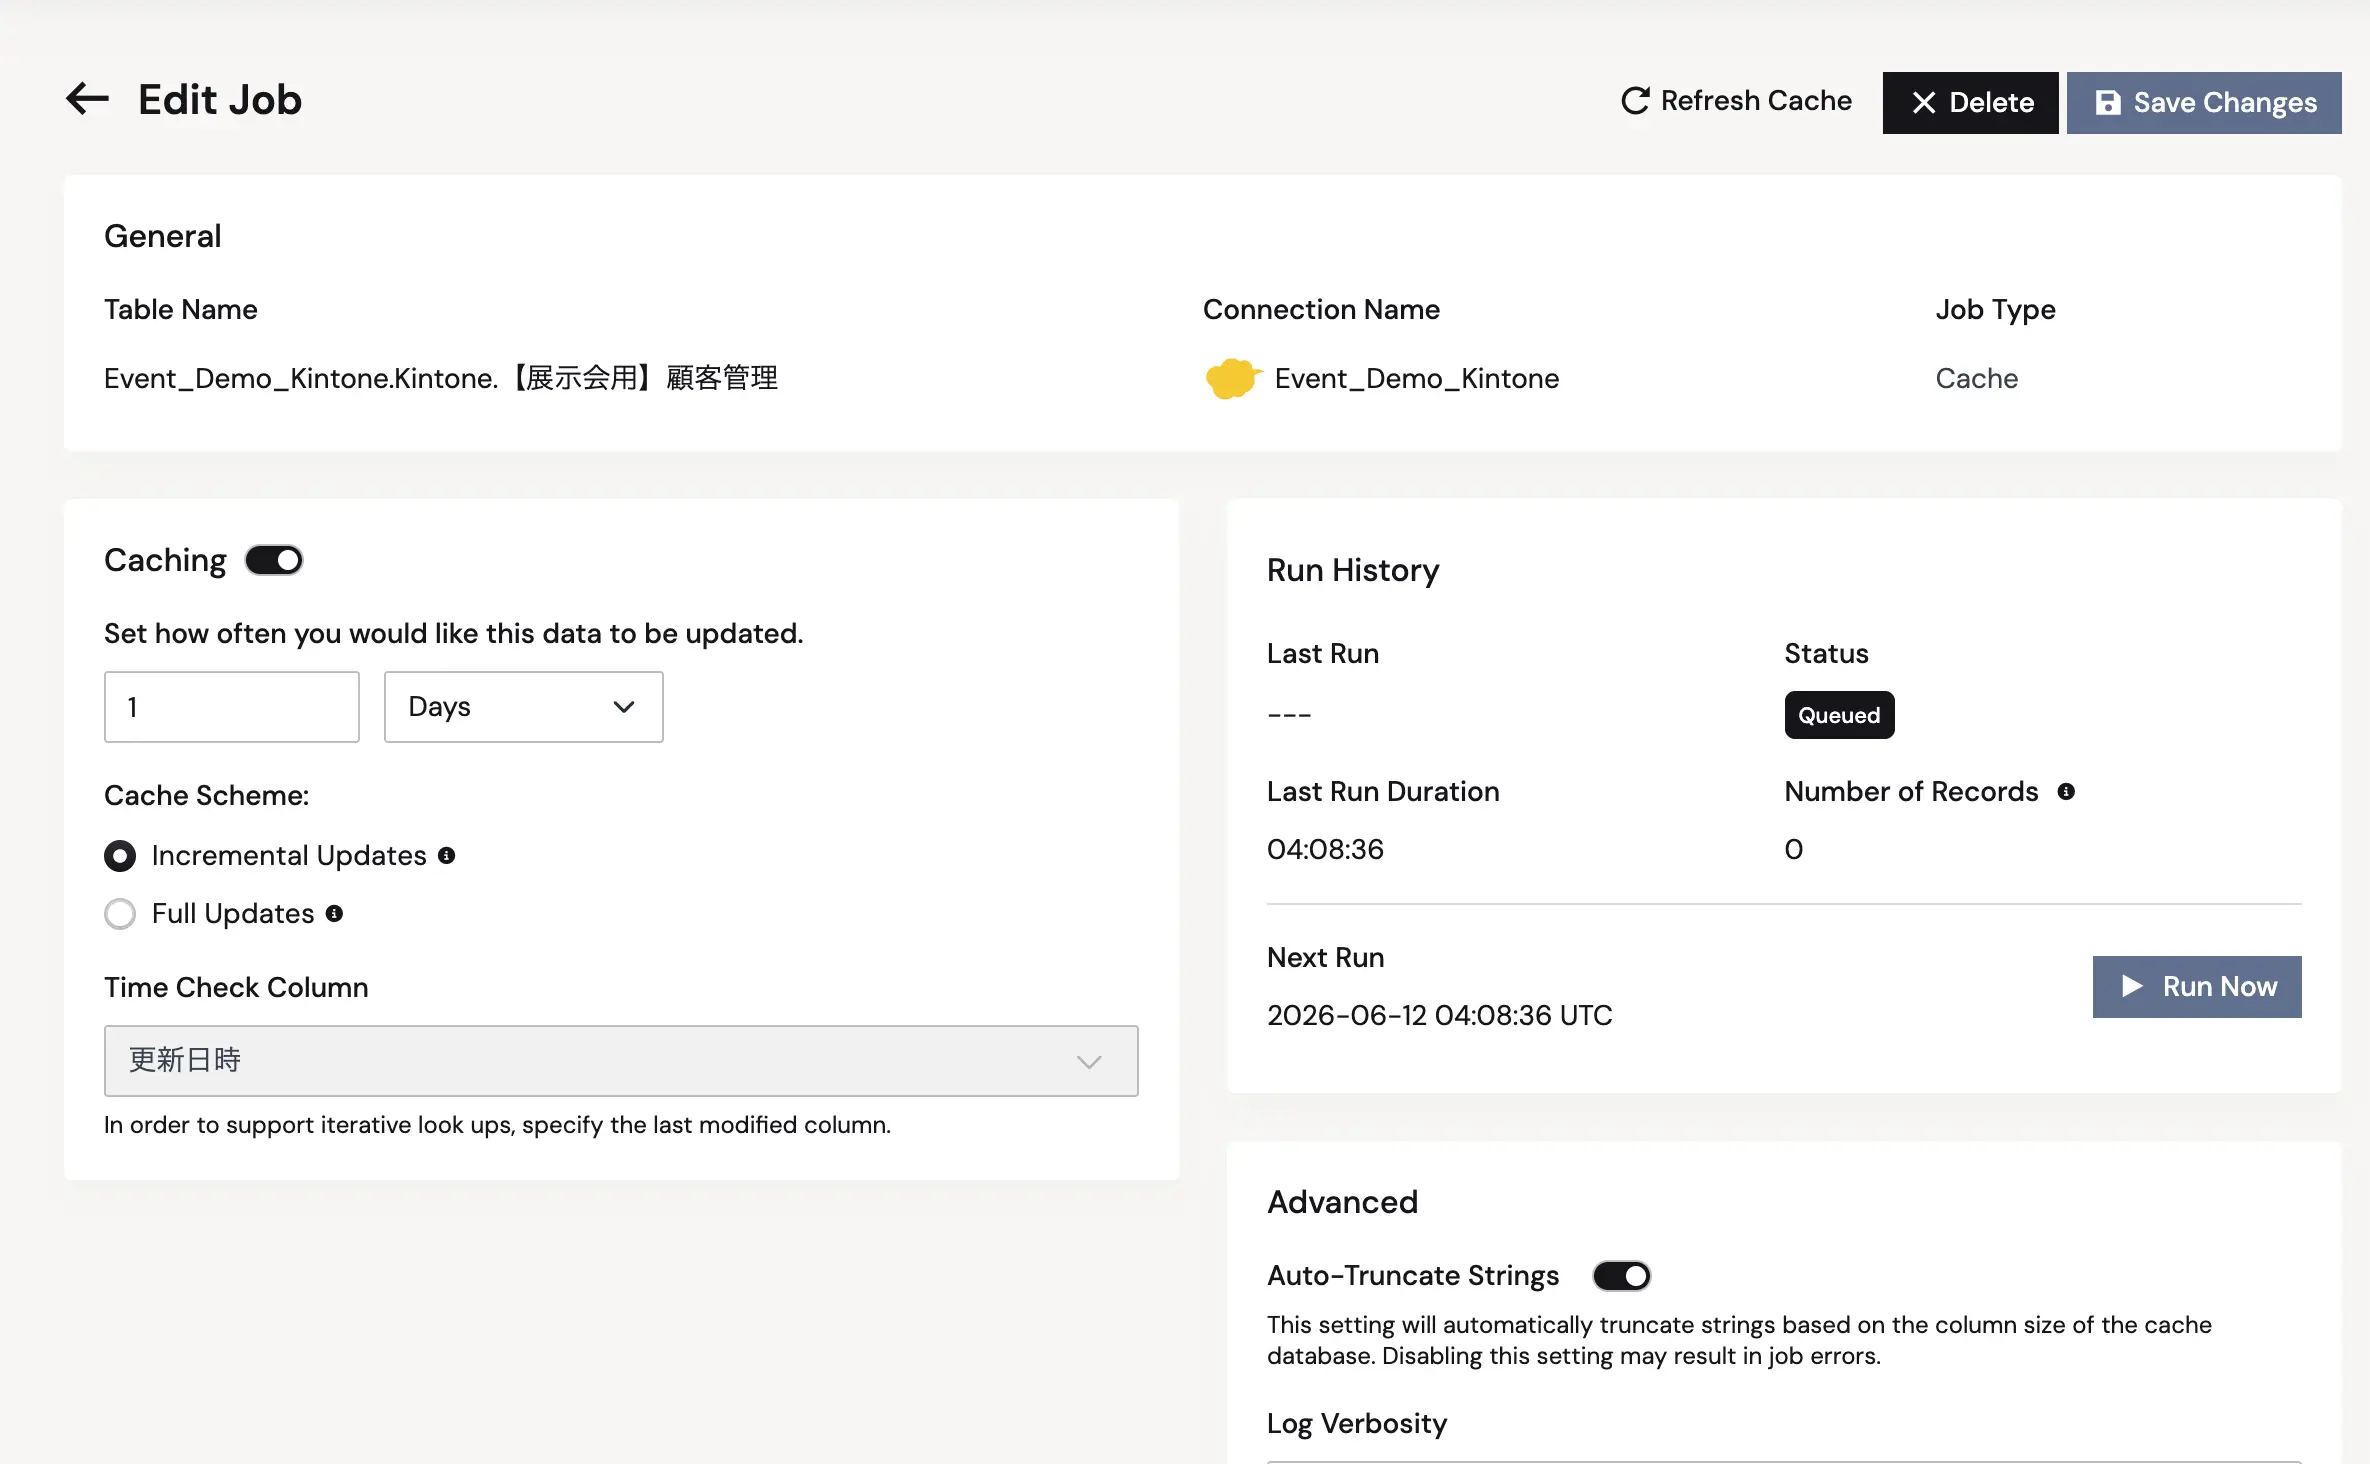
Task: Click the Next Run time 2026-06-12 04:08:36 UTC
Action: tap(1440, 1016)
